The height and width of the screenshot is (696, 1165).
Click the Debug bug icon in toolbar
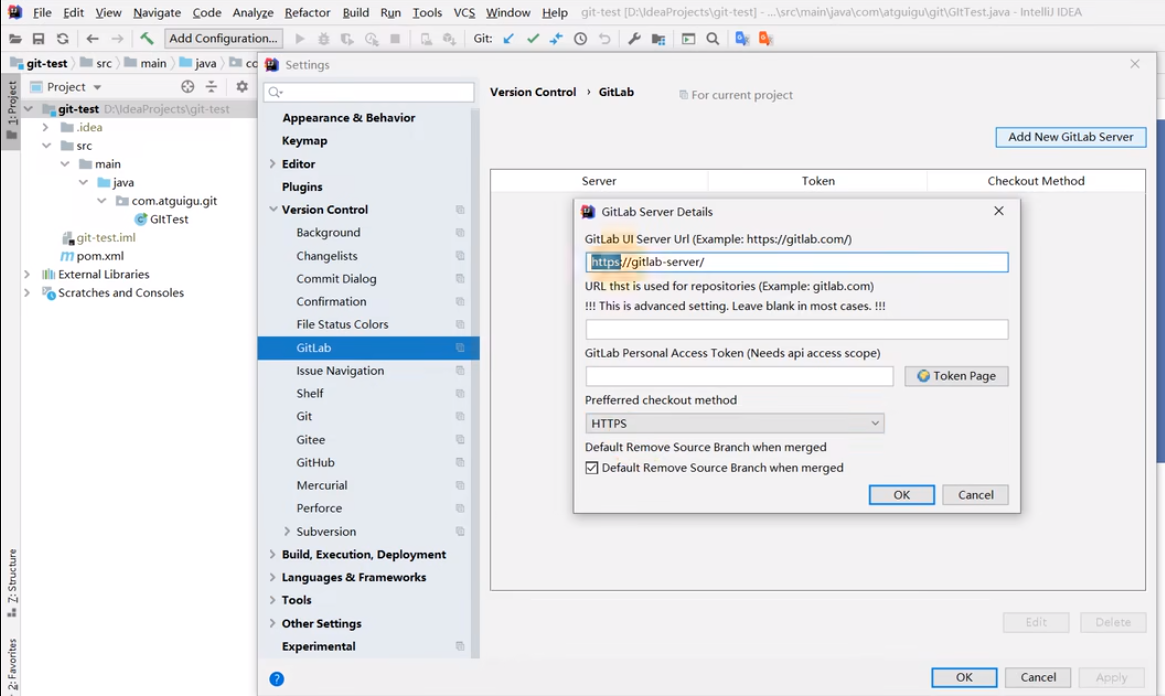click(x=324, y=39)
